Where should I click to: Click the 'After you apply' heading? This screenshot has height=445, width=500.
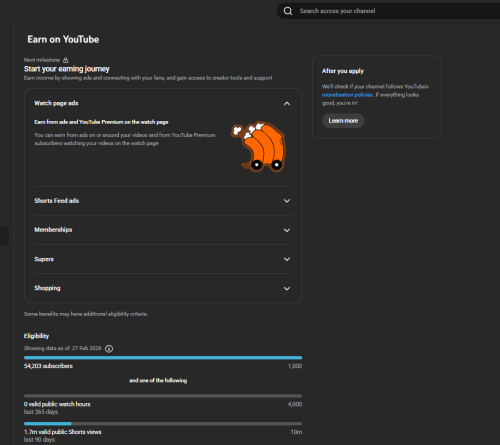(x=343, y=71)
